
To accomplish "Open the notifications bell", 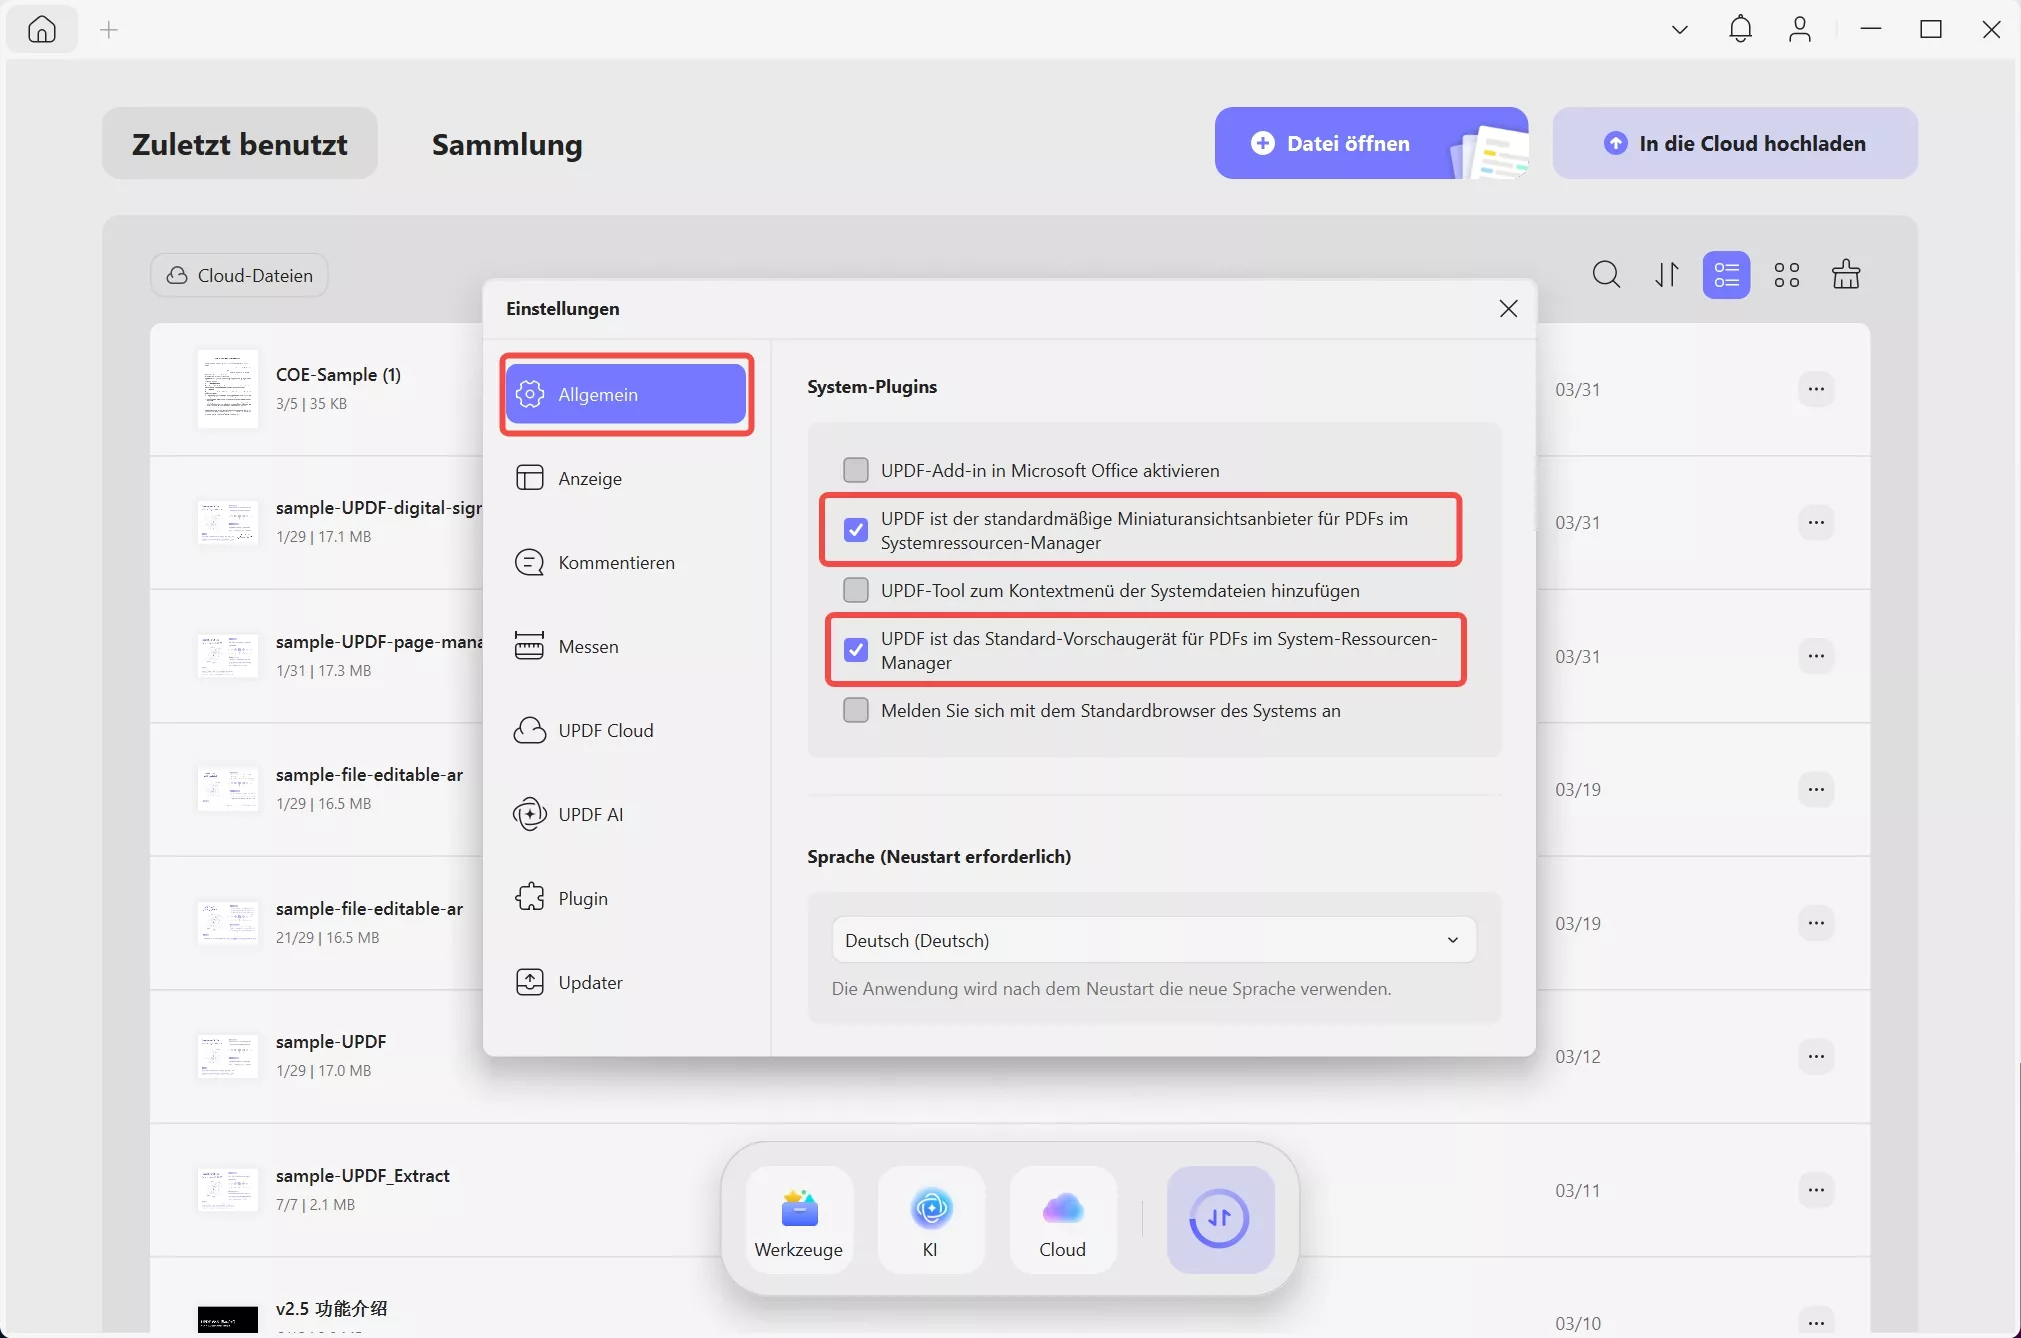I will click(x=1740, y=30).
